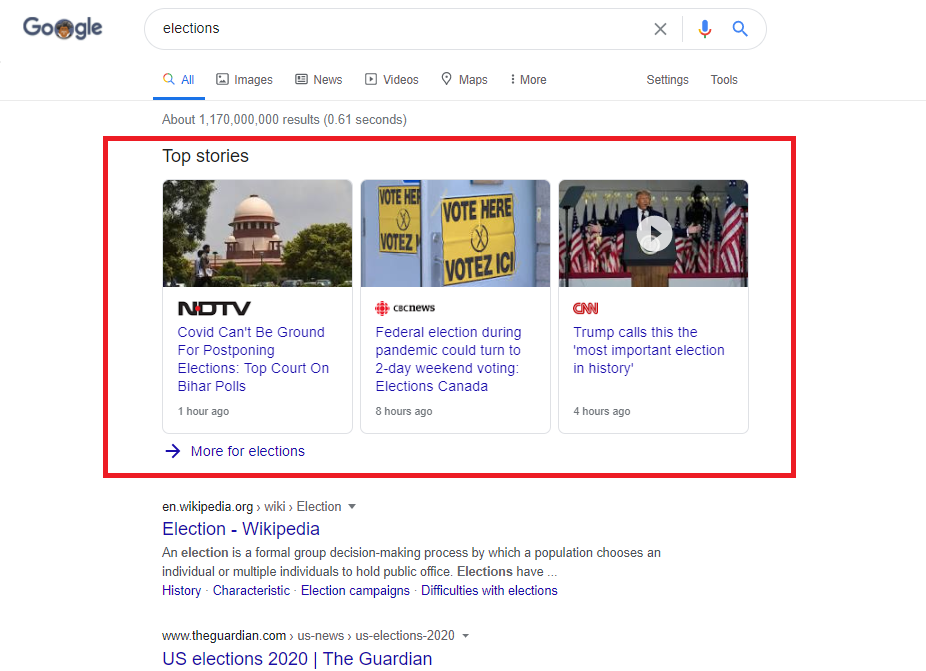Play the CNN Trump video

654,234
